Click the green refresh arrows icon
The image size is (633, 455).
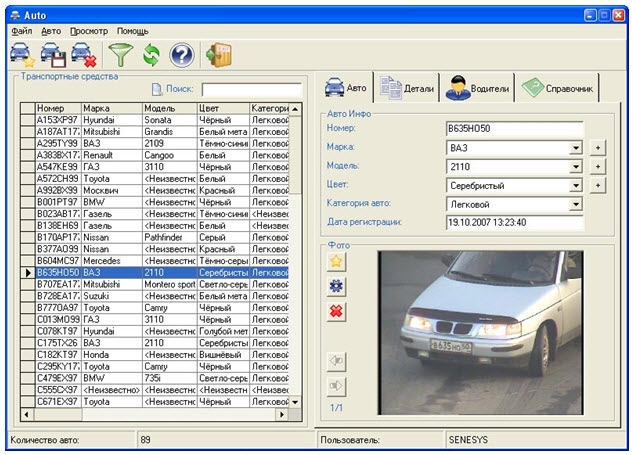pos(151,55)
